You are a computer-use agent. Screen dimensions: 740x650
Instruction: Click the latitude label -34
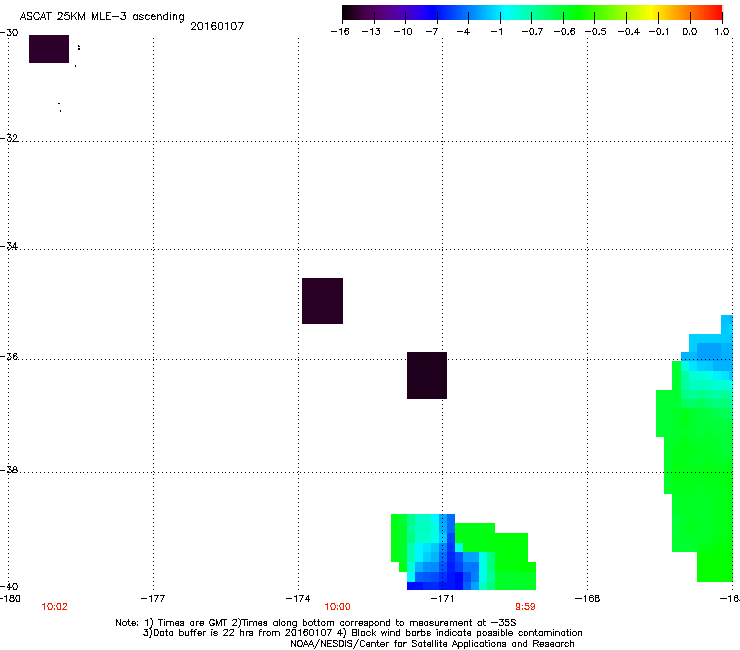pyautogui.click(x=9, y=246)
